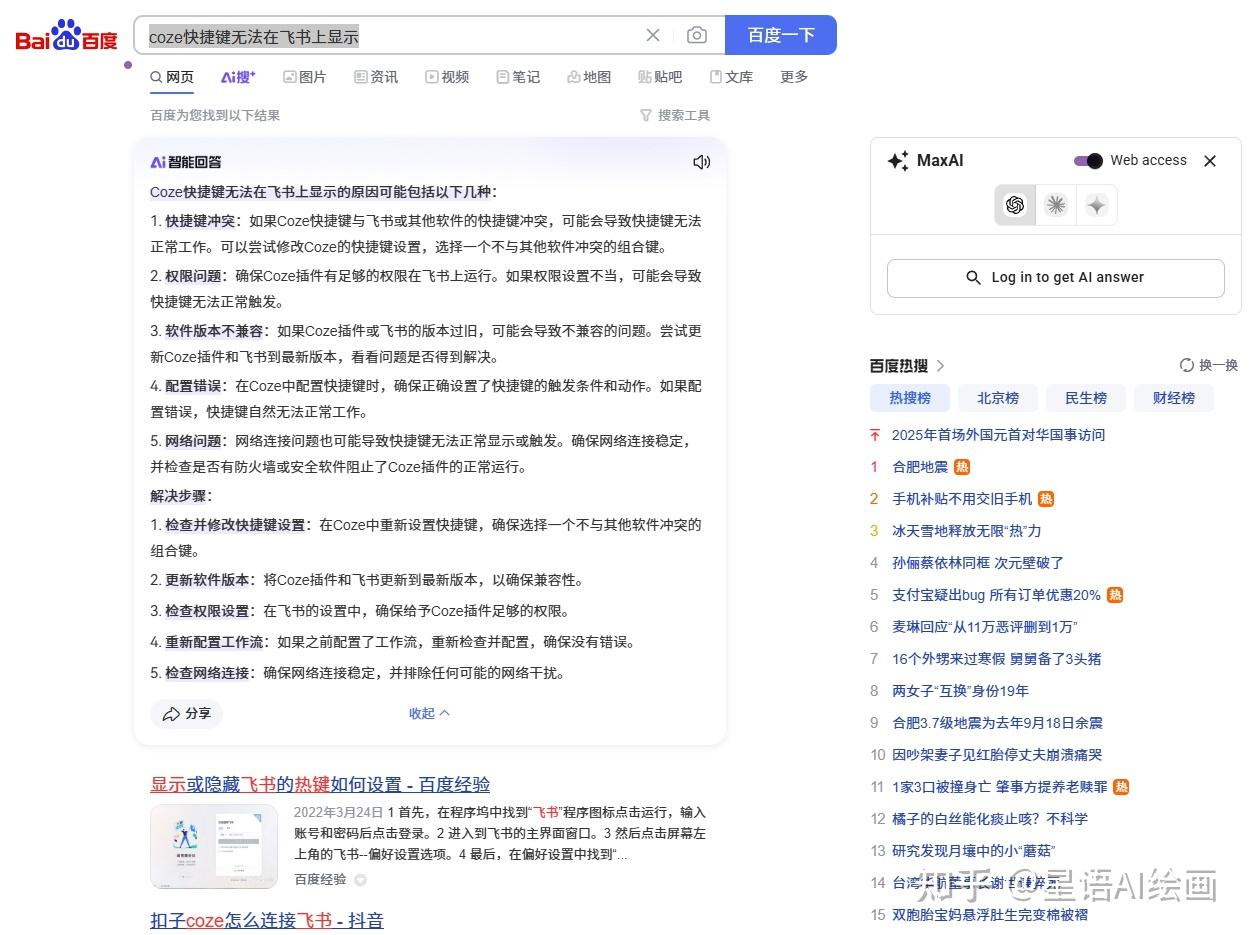Open hot topic 16个外甥来过寒假

coord(997,659)
